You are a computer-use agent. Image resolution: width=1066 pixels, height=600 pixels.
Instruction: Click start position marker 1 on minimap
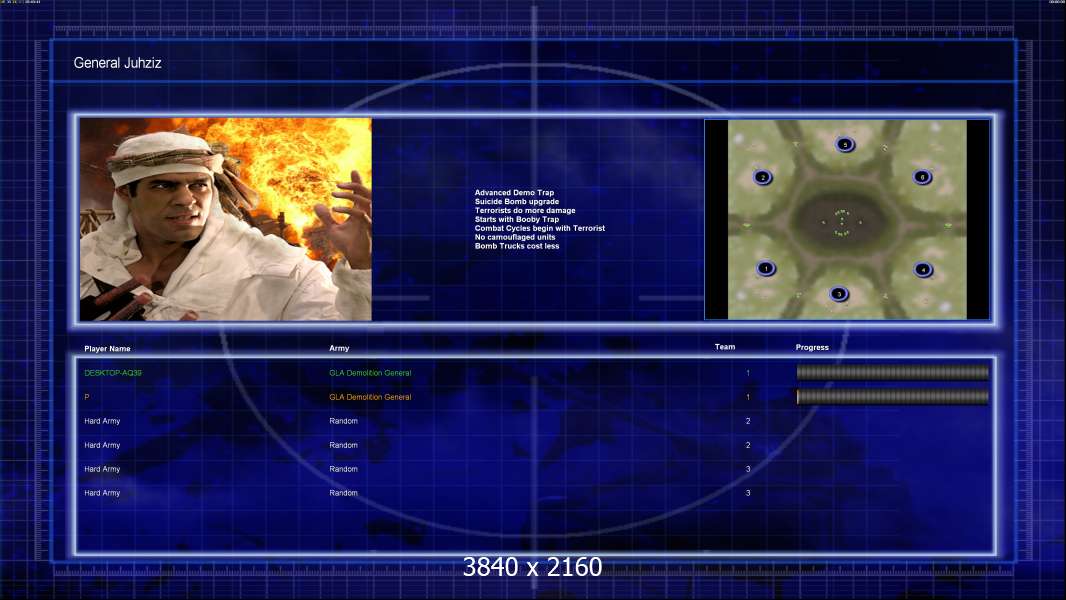(766, 268)
